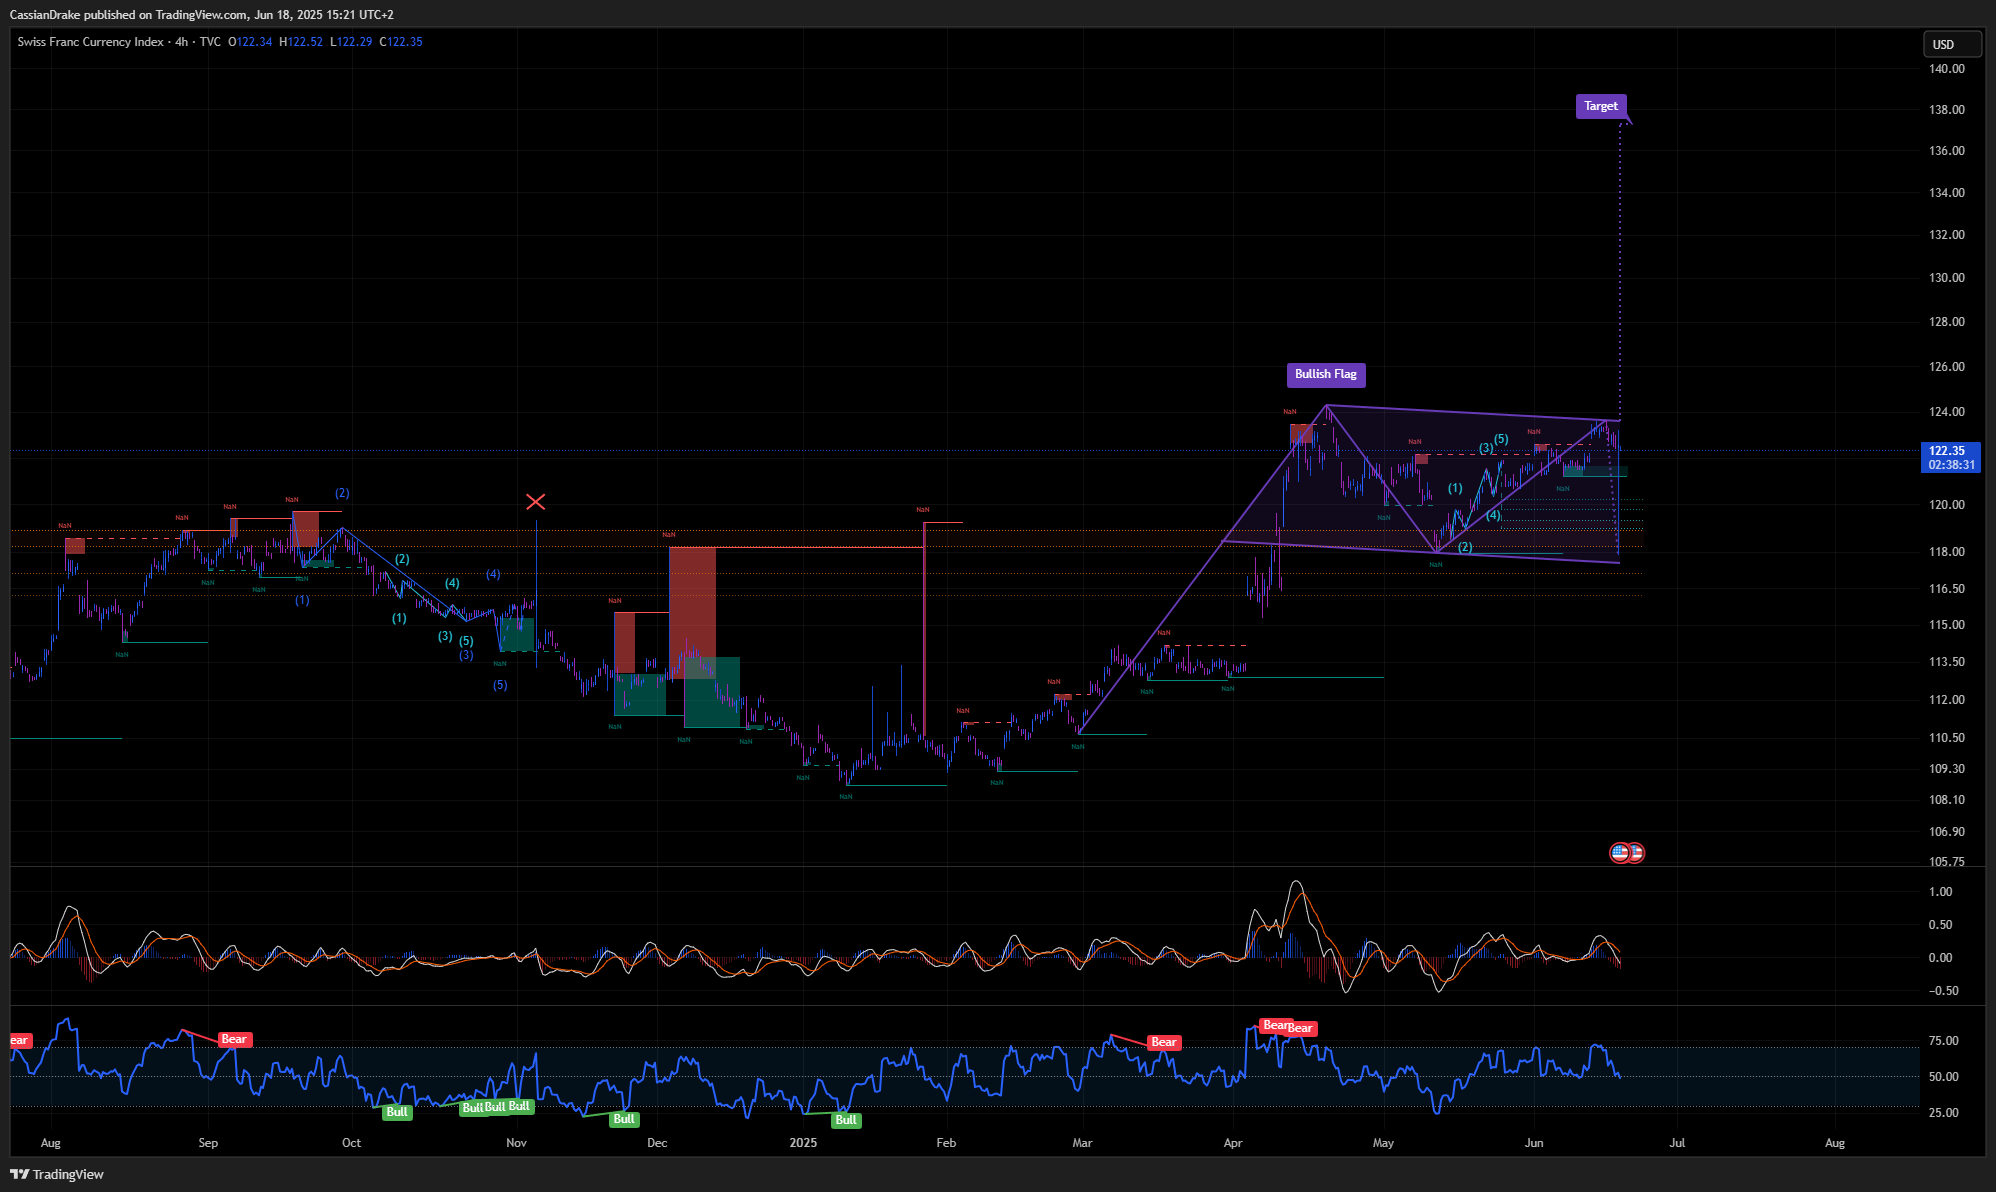Screen dimensions: 1996x1192
Task: Click the Jul label on time axis
Action: click(1677, 1143)
